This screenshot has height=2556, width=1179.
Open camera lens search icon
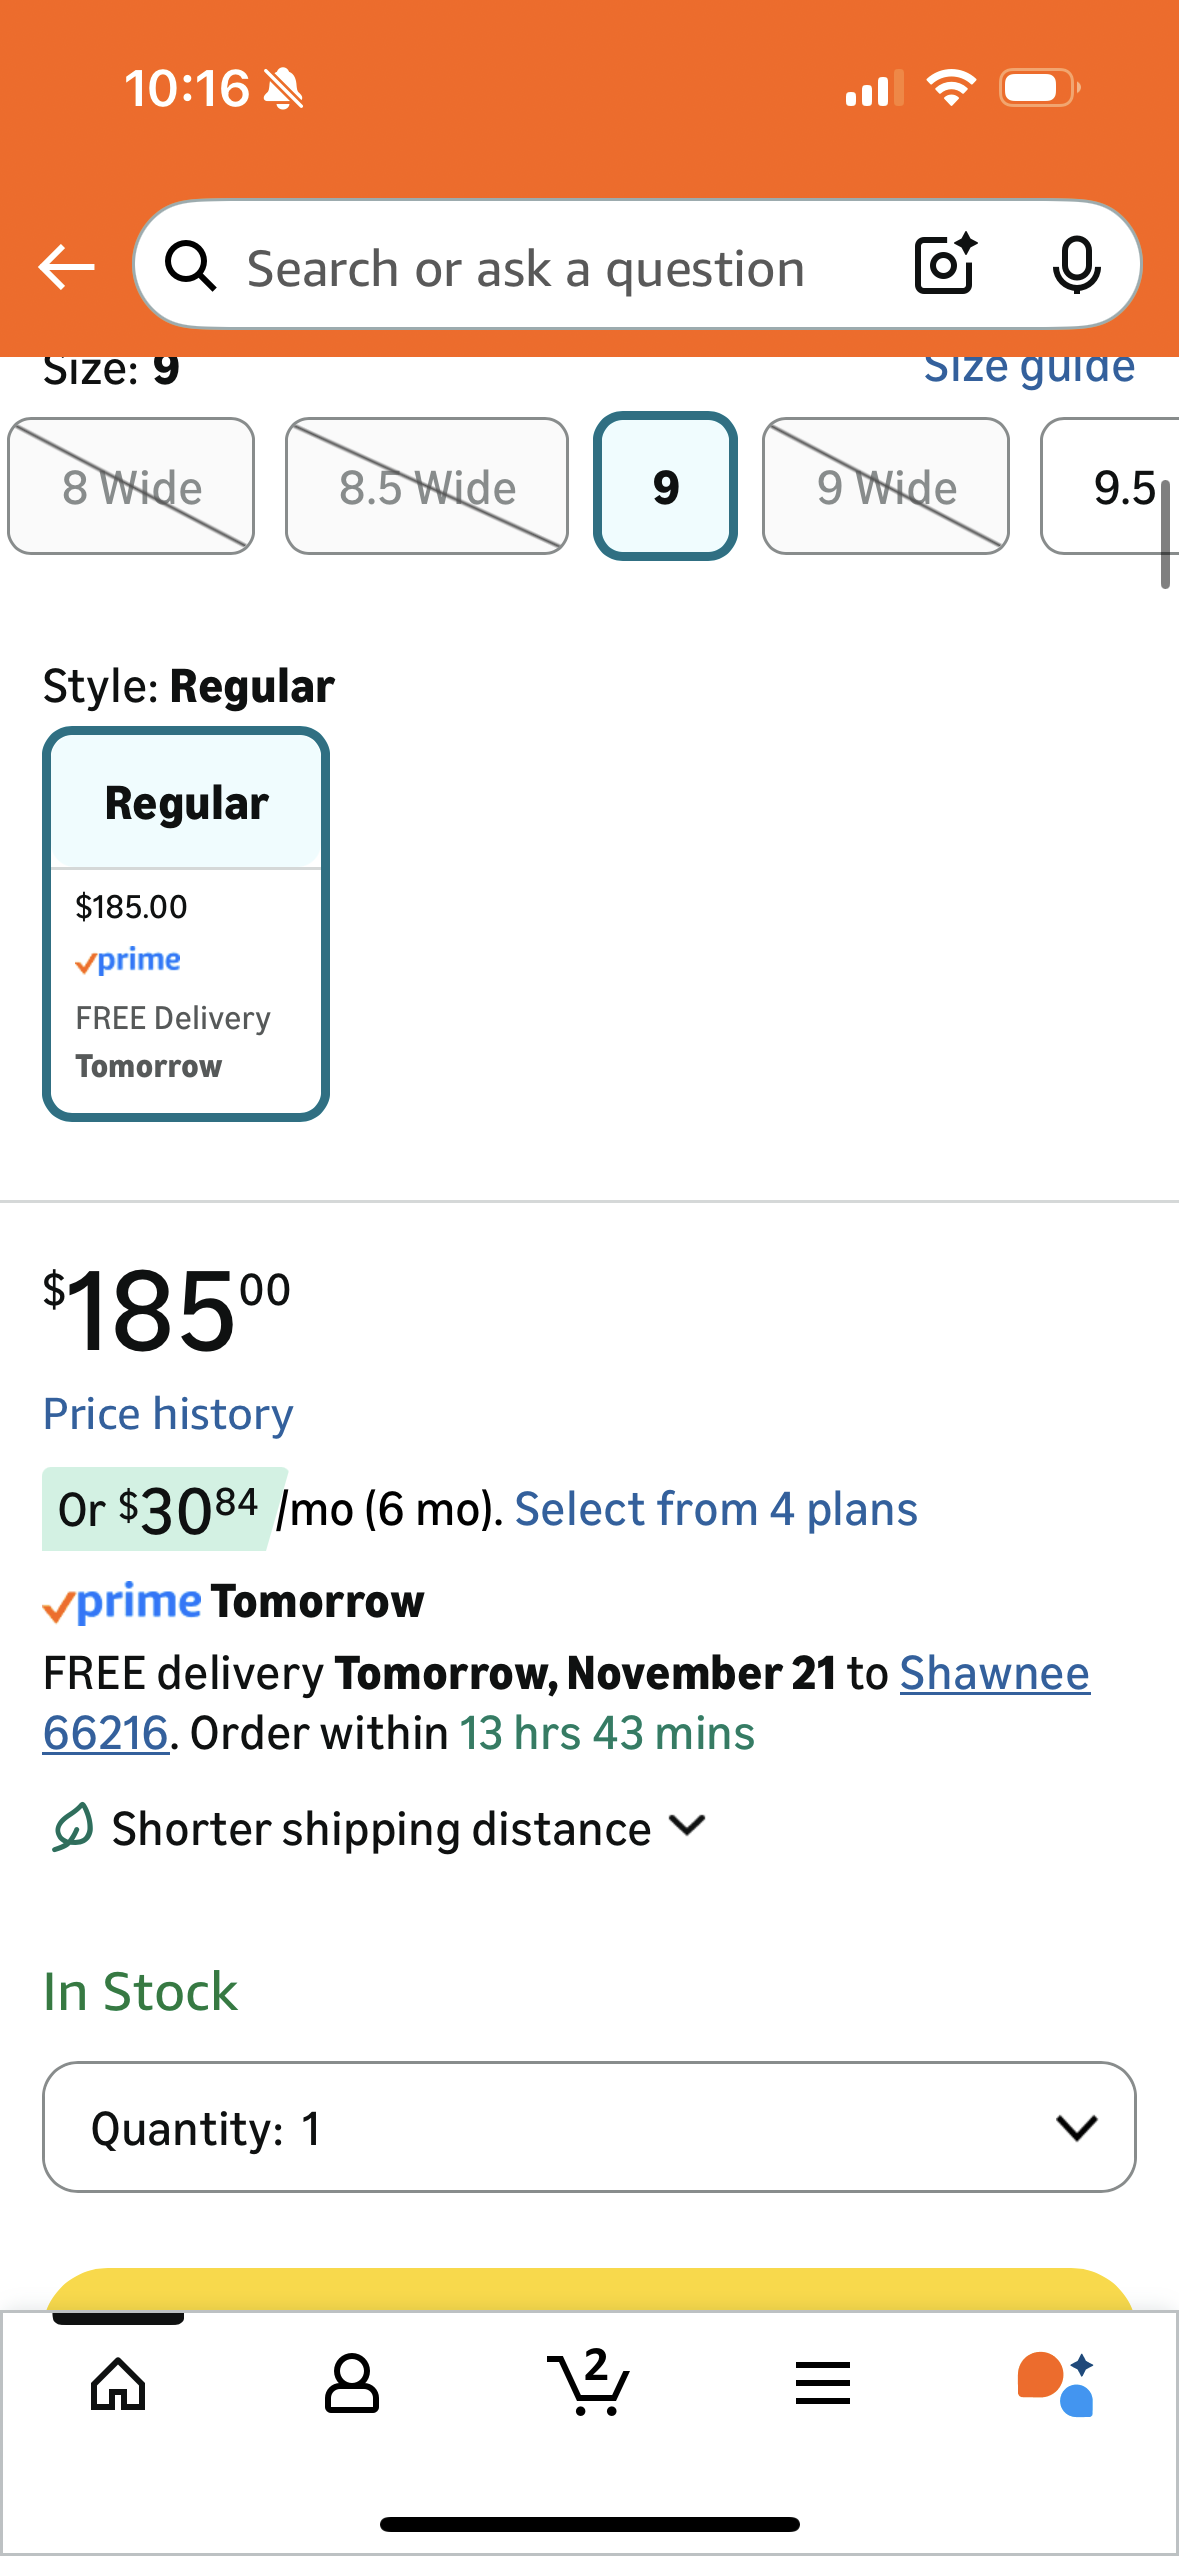tap(944, 265)
